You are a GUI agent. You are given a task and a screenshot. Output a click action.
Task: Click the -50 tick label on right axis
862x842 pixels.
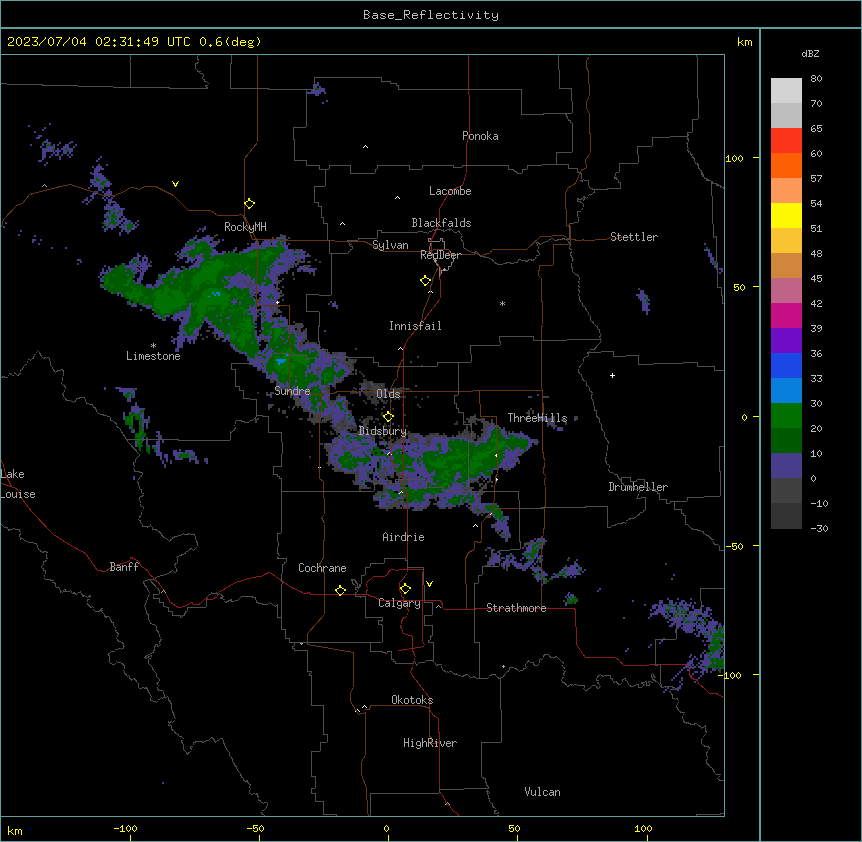click(734, 546)
